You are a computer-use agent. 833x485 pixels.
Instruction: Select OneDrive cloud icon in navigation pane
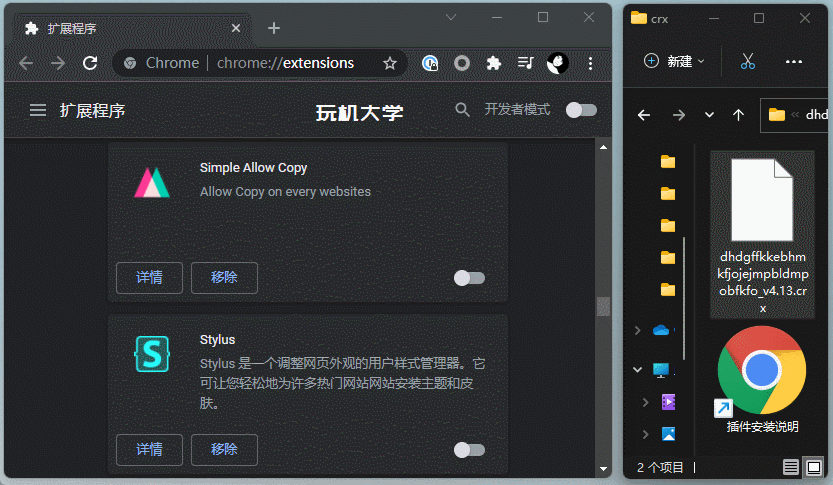(661, 330)
